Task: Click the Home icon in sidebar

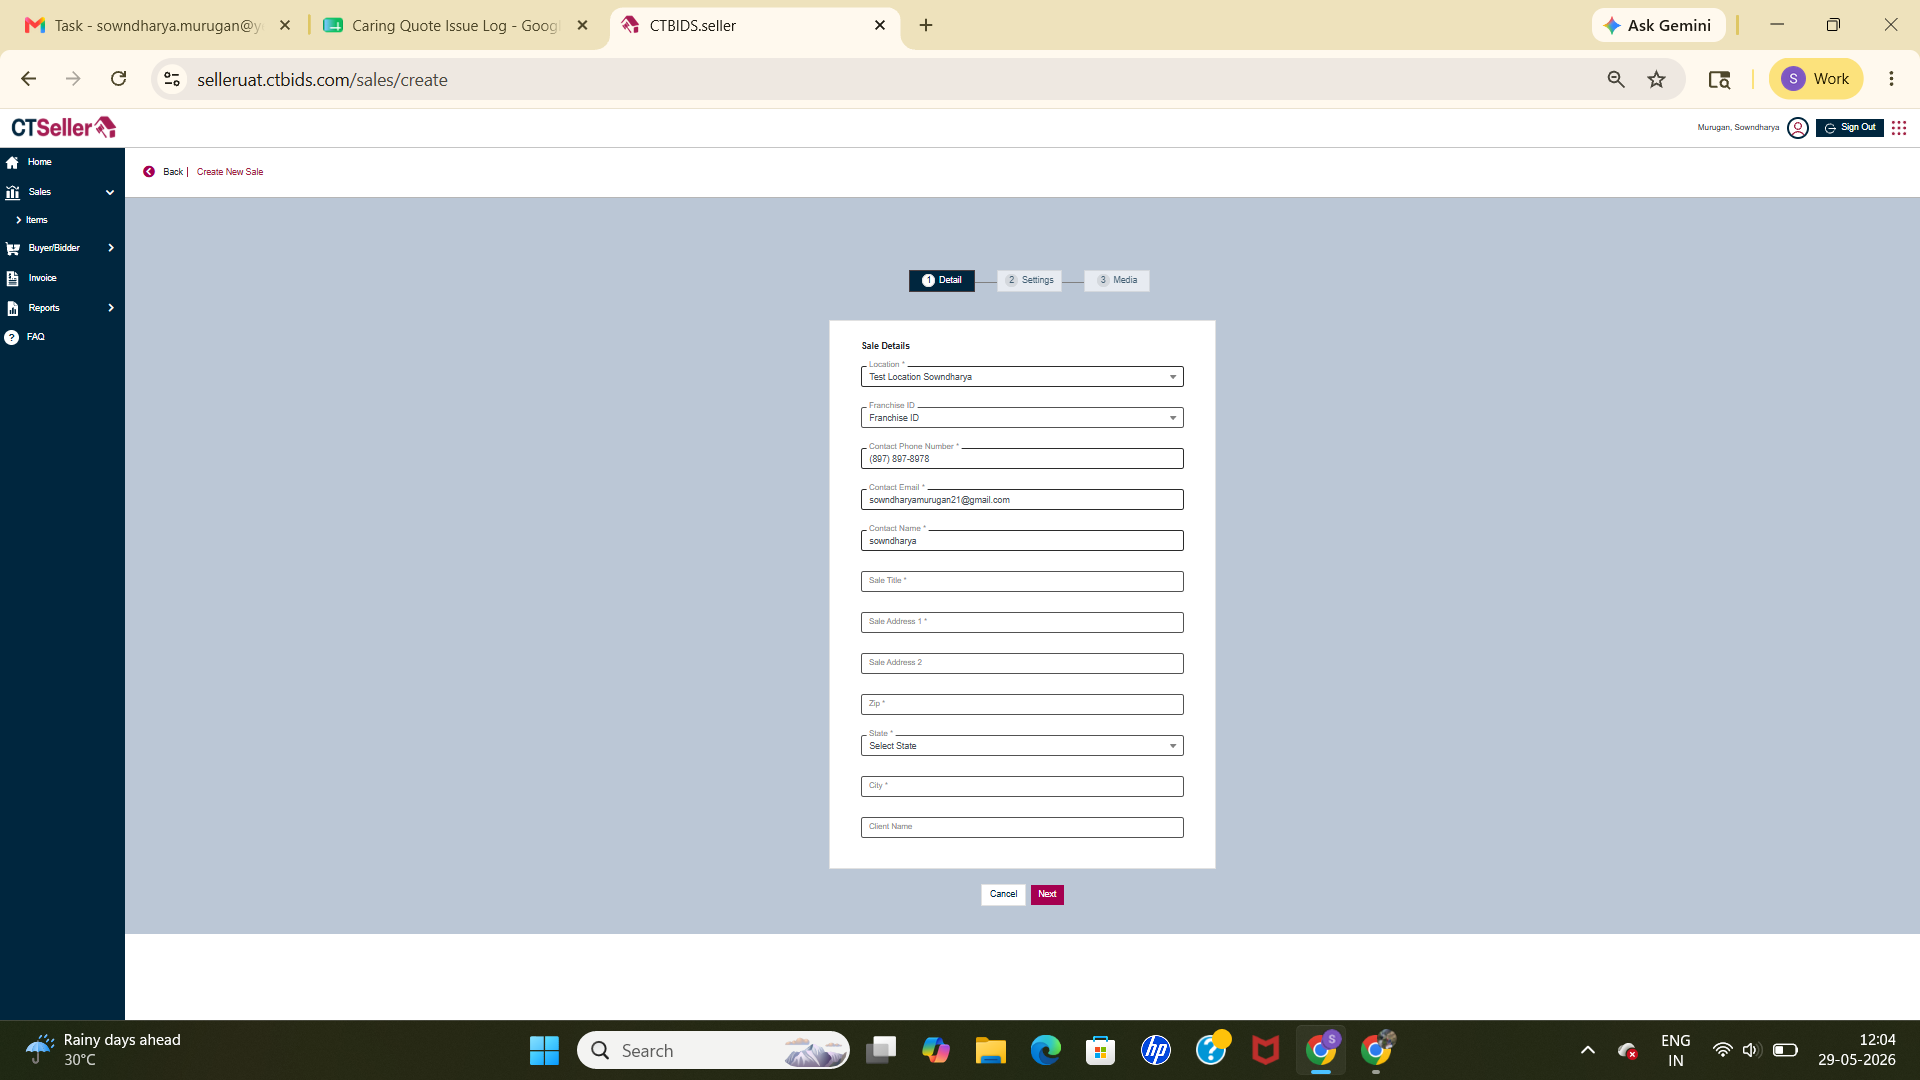Action: (12, 162)
